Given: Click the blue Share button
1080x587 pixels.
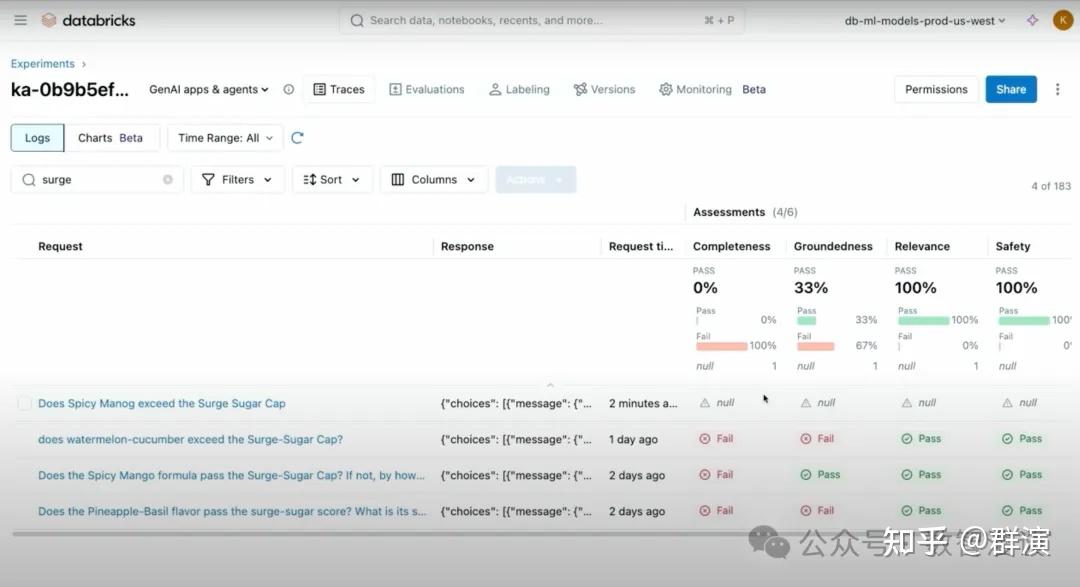Looking at the screenshot, I should [1010, 90].
